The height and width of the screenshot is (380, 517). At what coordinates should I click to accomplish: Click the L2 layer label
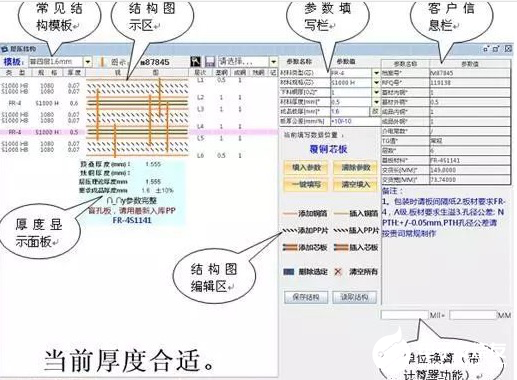(200, 98)
